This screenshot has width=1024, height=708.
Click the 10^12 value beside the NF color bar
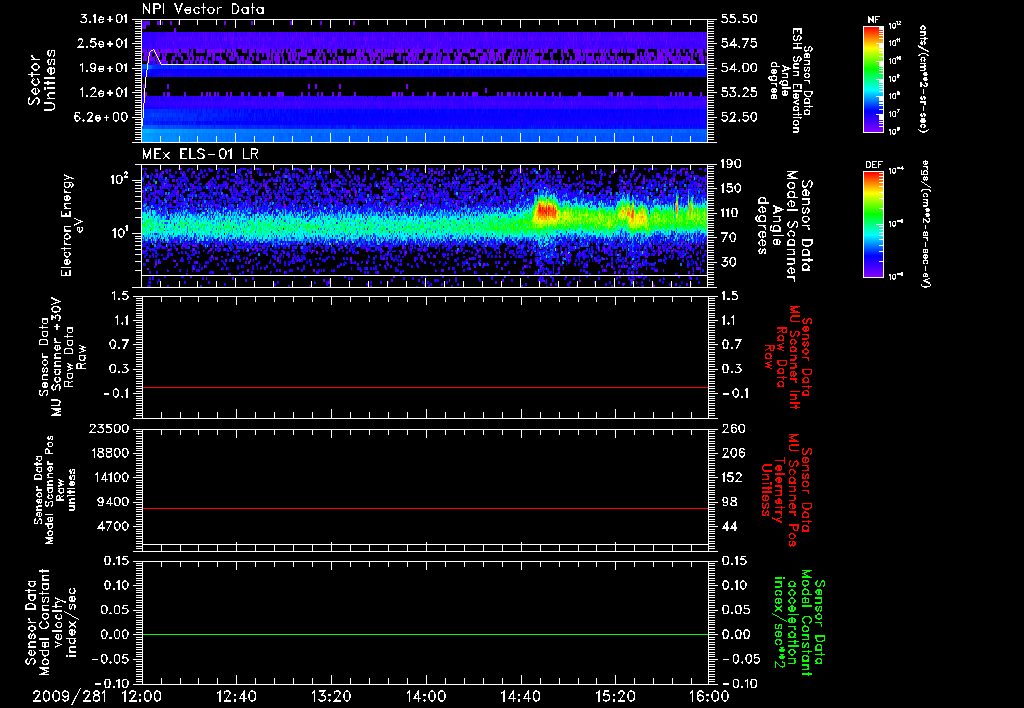pyautogui.click(x=894, y=25)
